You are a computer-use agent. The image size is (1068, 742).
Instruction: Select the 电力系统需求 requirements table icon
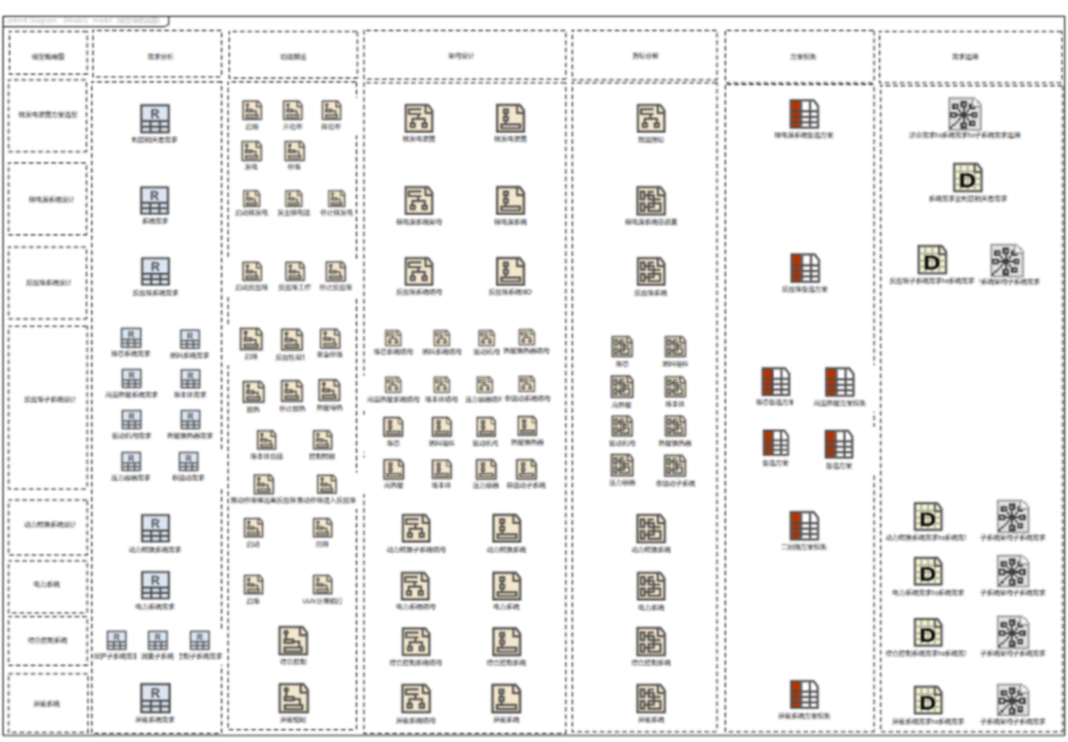point(154,585)
